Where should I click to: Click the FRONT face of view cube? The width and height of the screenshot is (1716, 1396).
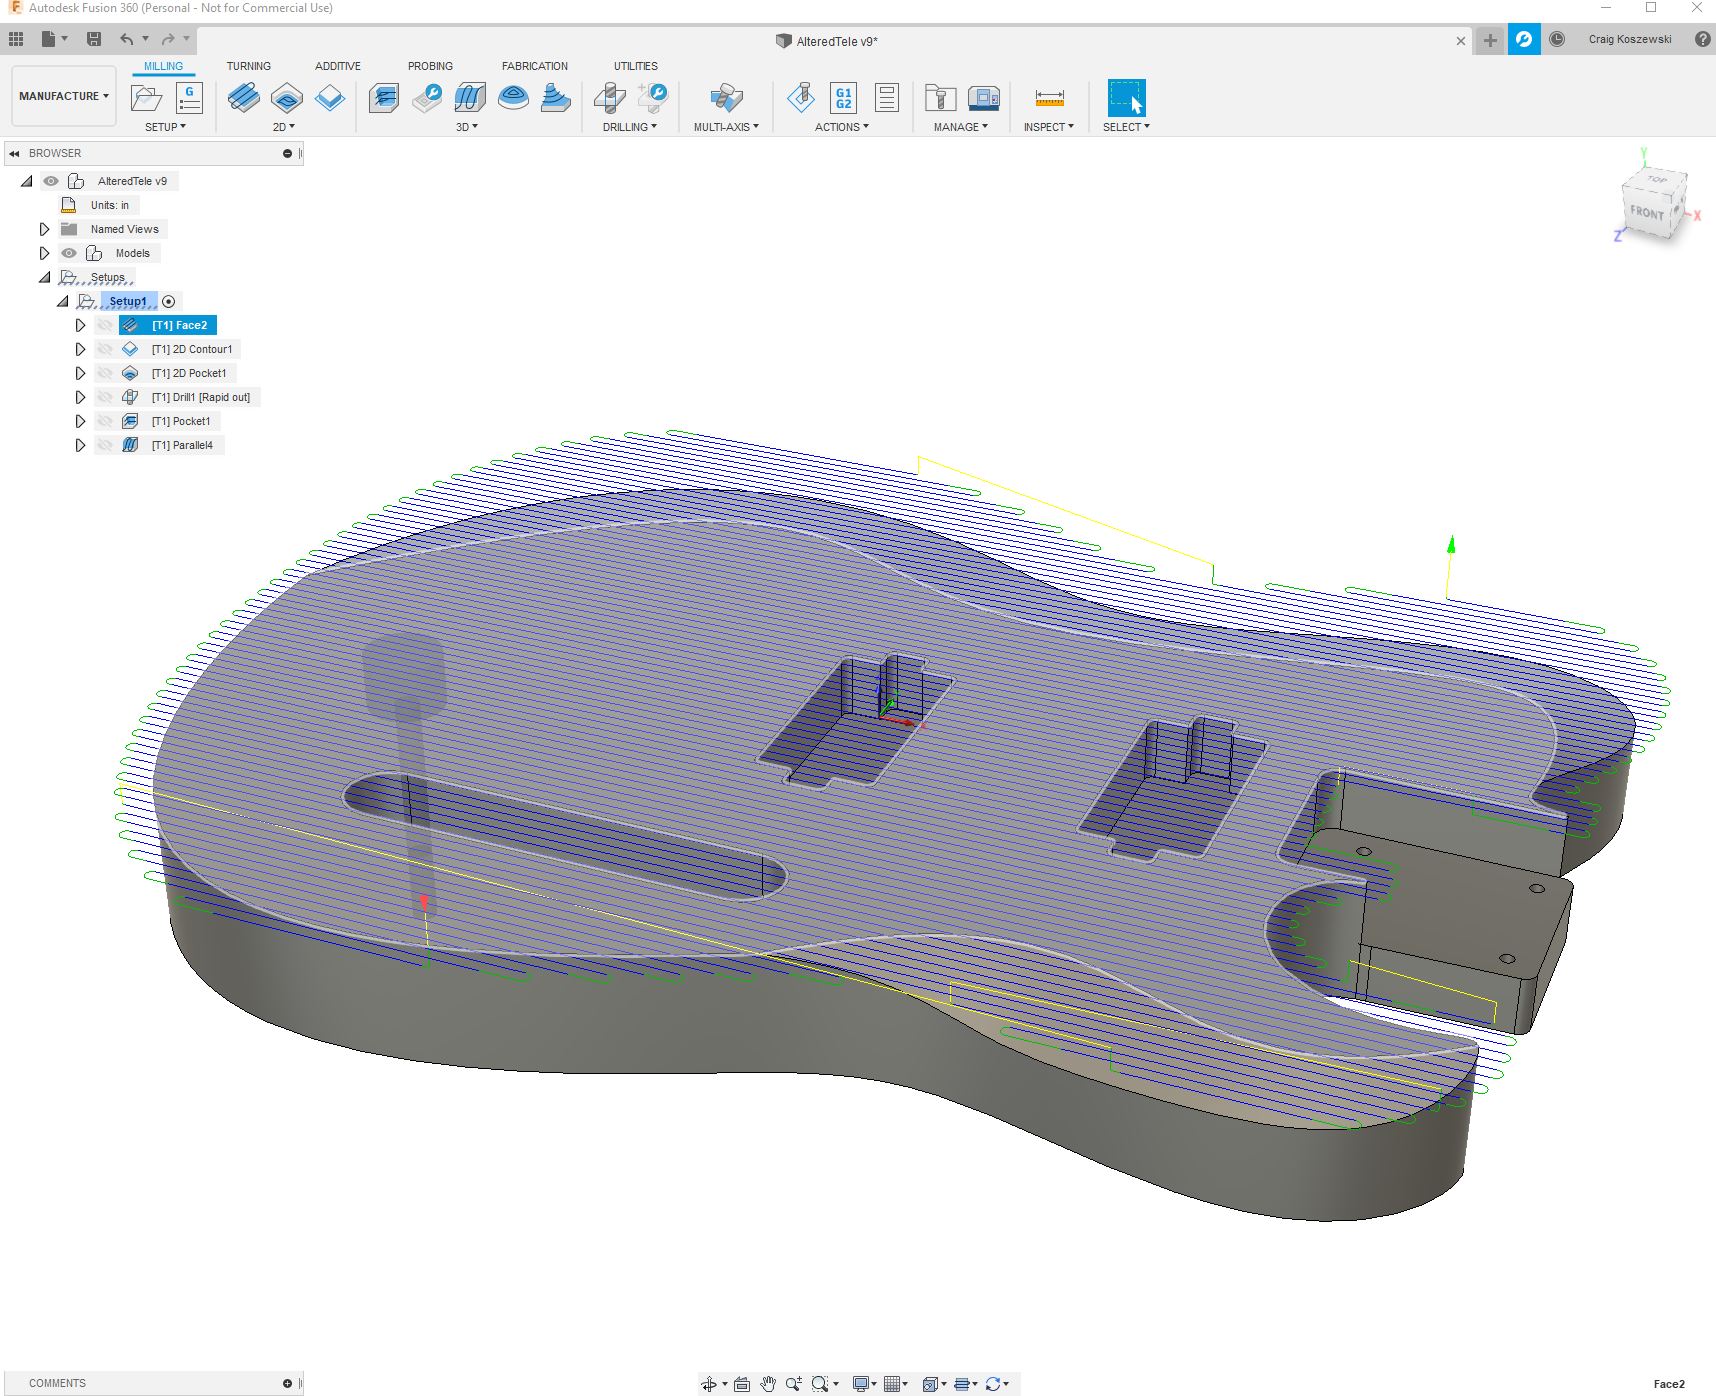[1647, 212]
